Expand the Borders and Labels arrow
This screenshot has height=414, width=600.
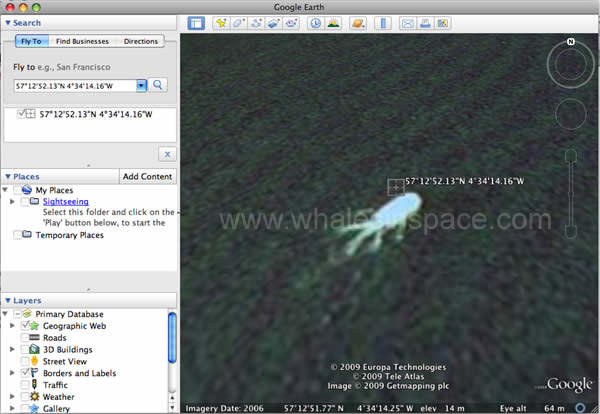click(12, 373)
